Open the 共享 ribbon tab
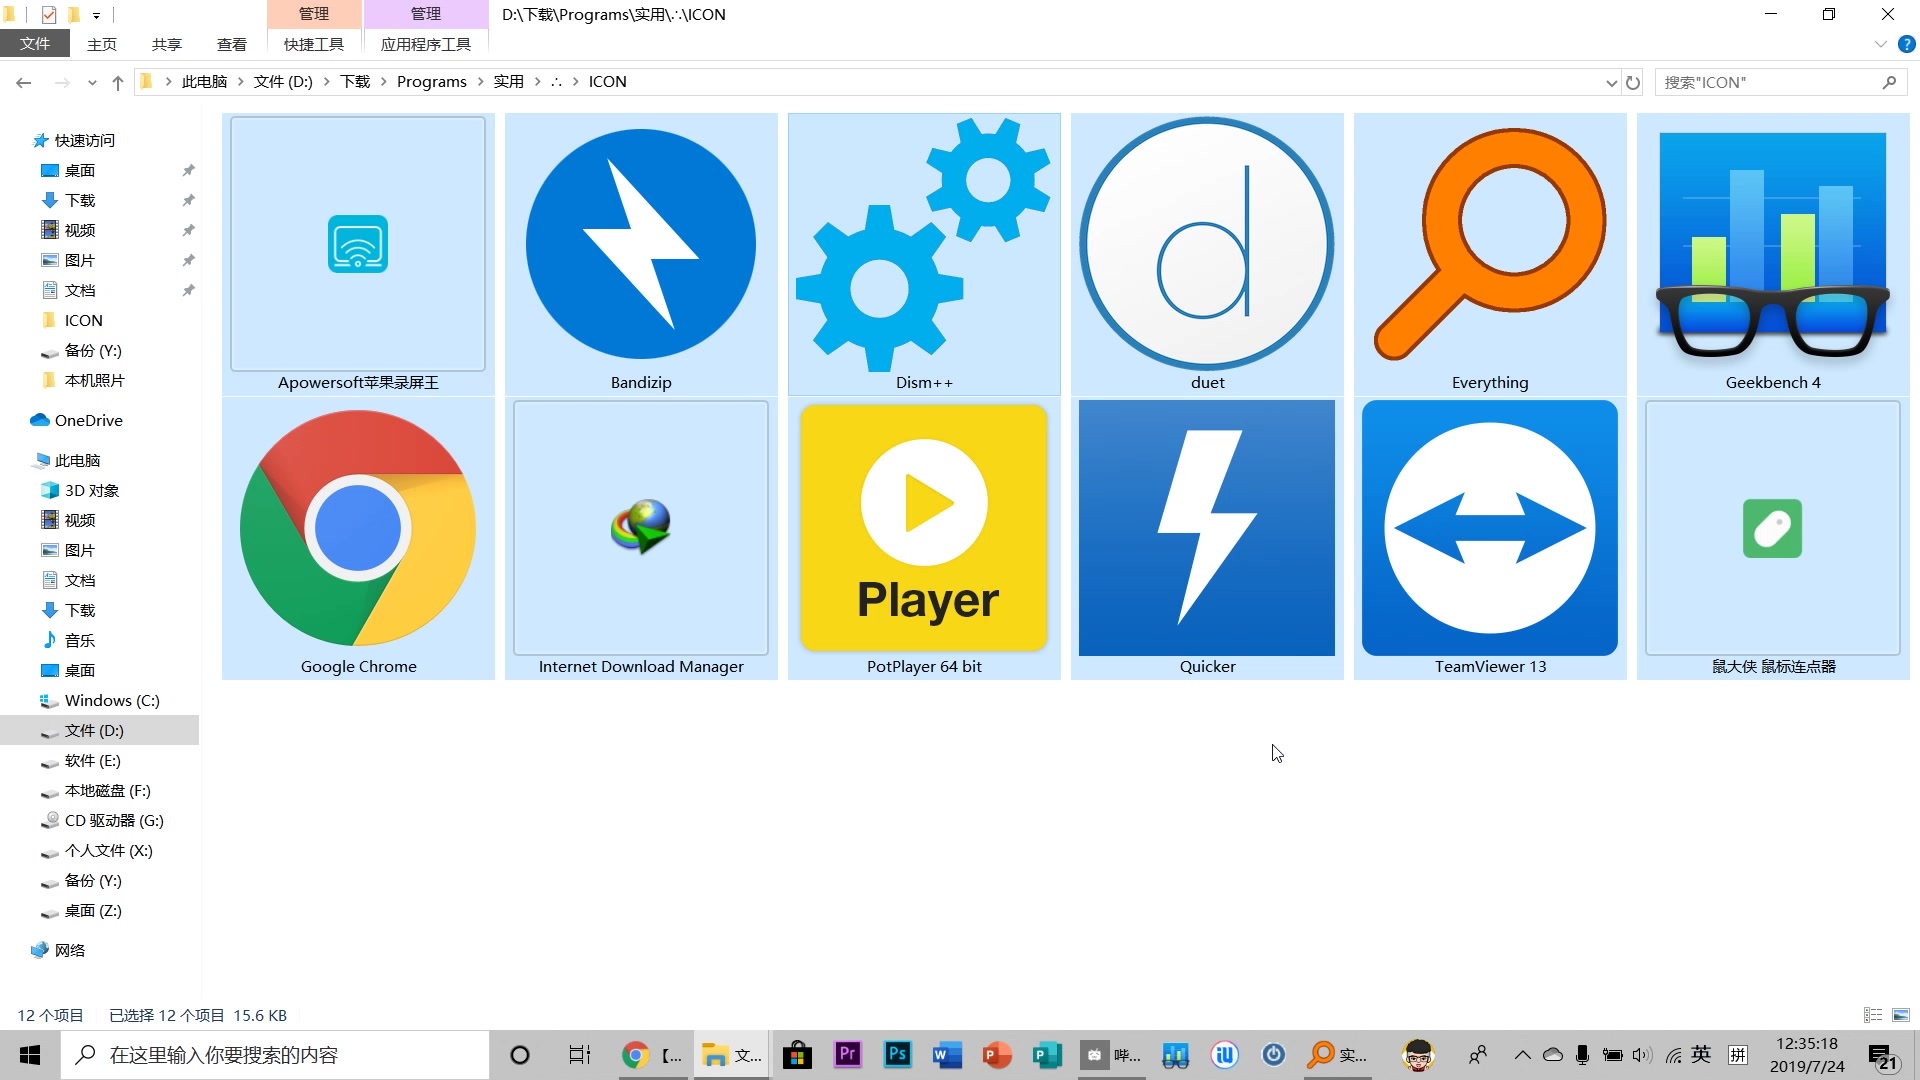Viewport: 1920px width, 1080px height. 167,44
